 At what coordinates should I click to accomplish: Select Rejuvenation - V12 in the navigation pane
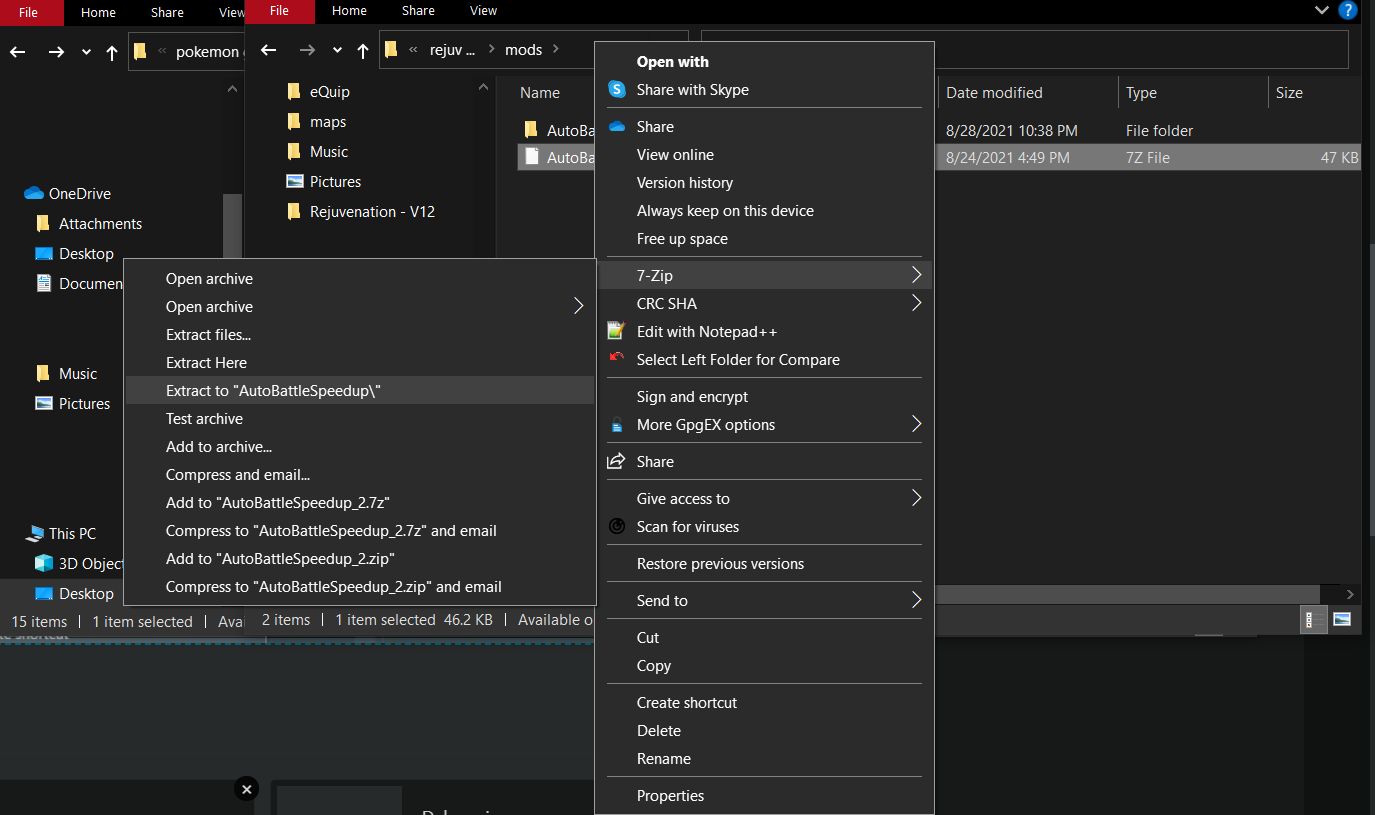click(x=372, y=211)
